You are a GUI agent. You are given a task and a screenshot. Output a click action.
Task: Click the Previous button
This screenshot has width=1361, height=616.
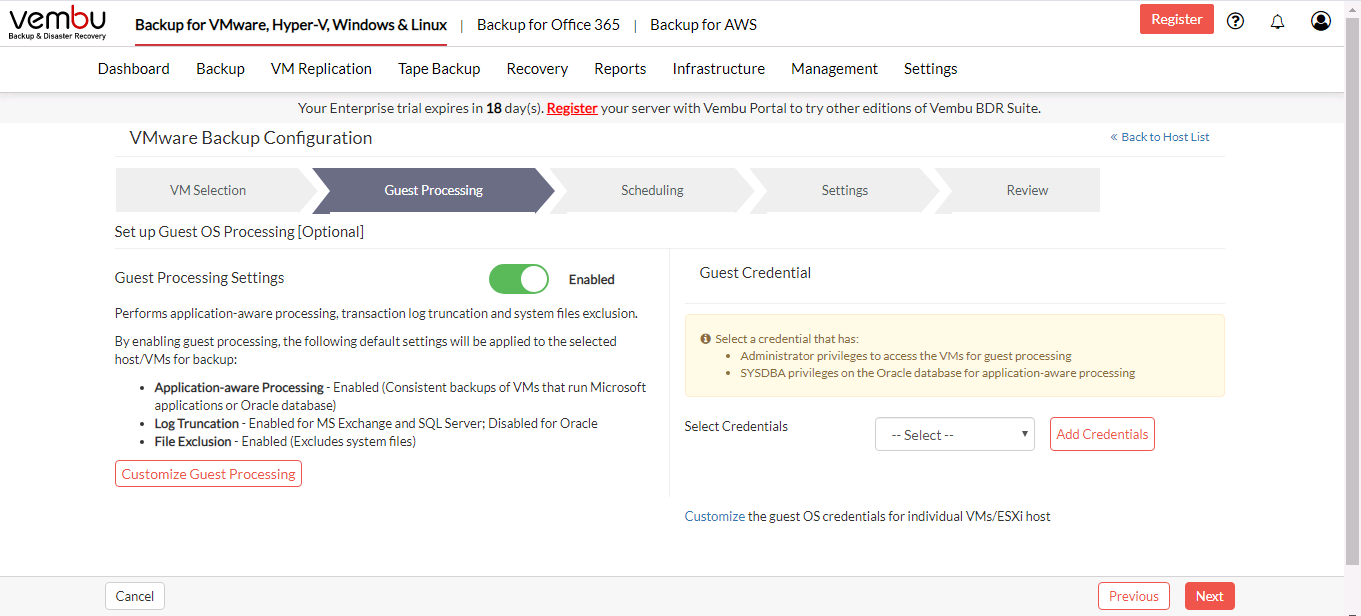point(1134,596)
